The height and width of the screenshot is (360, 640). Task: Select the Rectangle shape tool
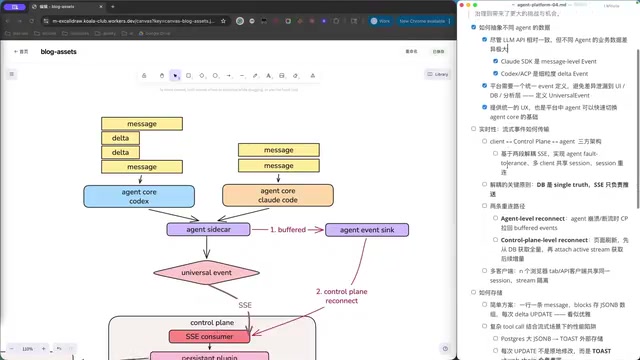[189, 76]
